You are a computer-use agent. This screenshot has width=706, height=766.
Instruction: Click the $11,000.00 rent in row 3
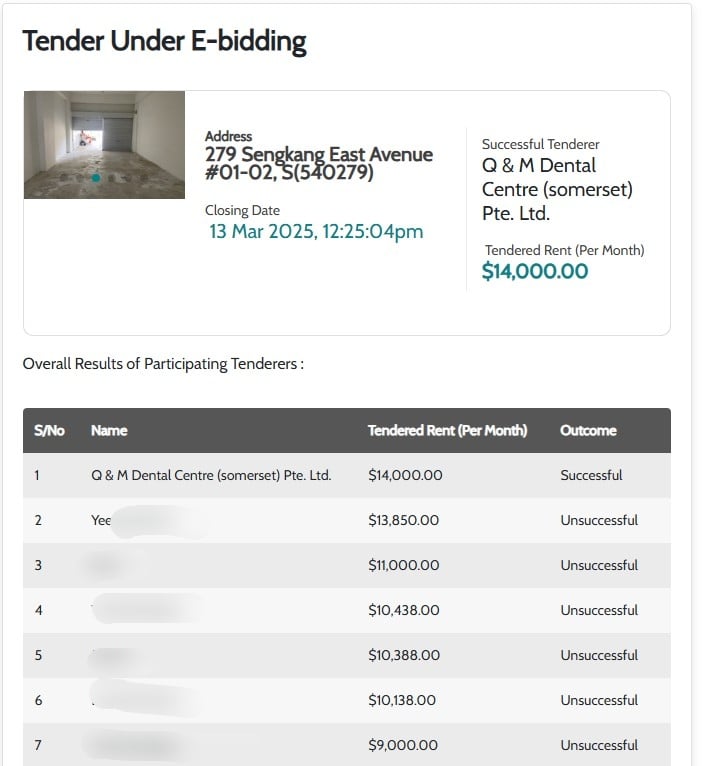point(404,565)
